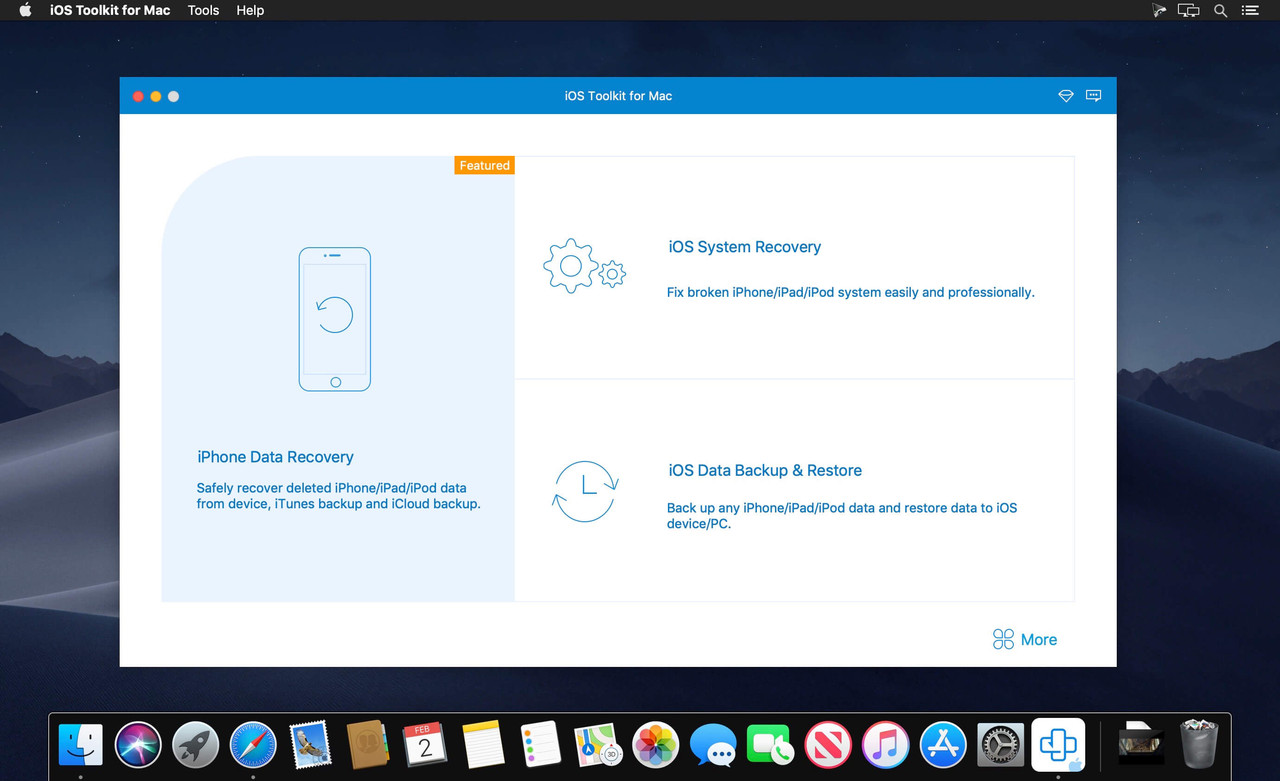Open FaceTime from the Dock
The height and width of the screenshot is (781, 1280).
pos(770,745)
